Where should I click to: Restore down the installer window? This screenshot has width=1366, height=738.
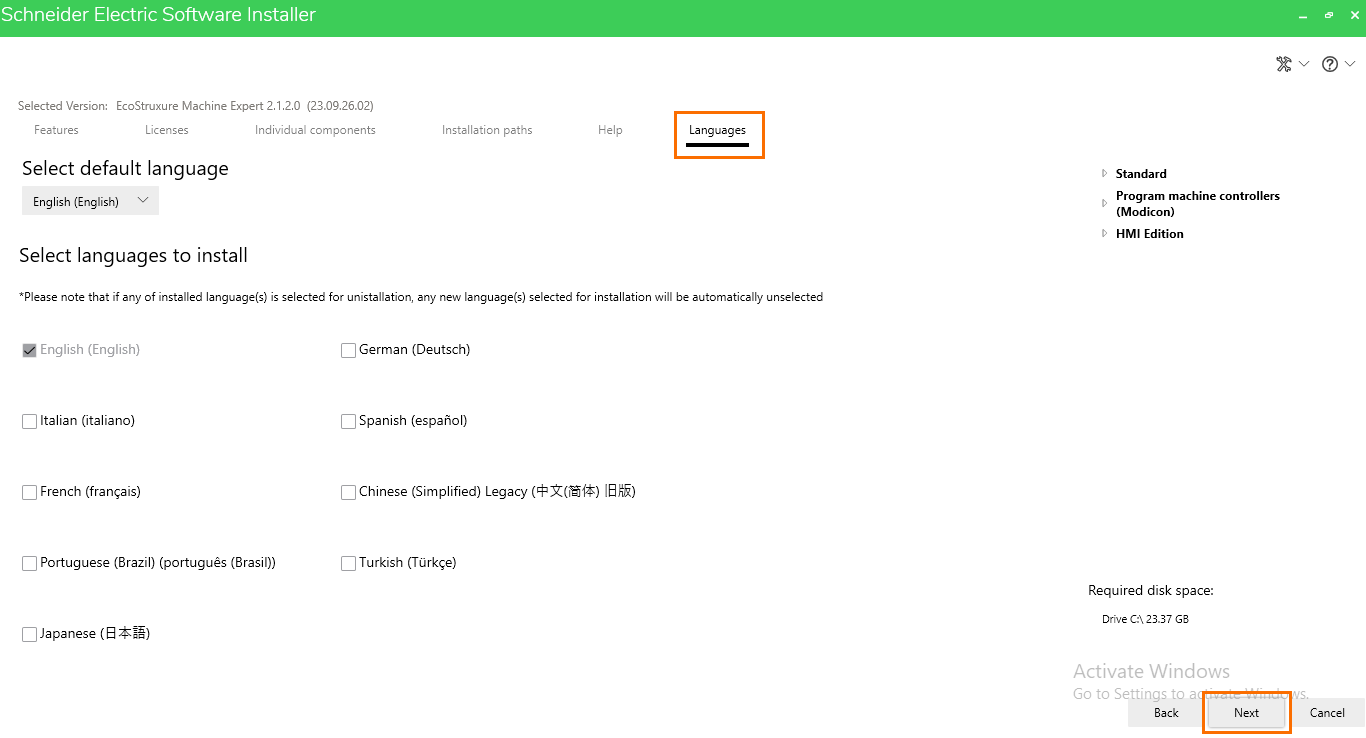coord(1329,16)
